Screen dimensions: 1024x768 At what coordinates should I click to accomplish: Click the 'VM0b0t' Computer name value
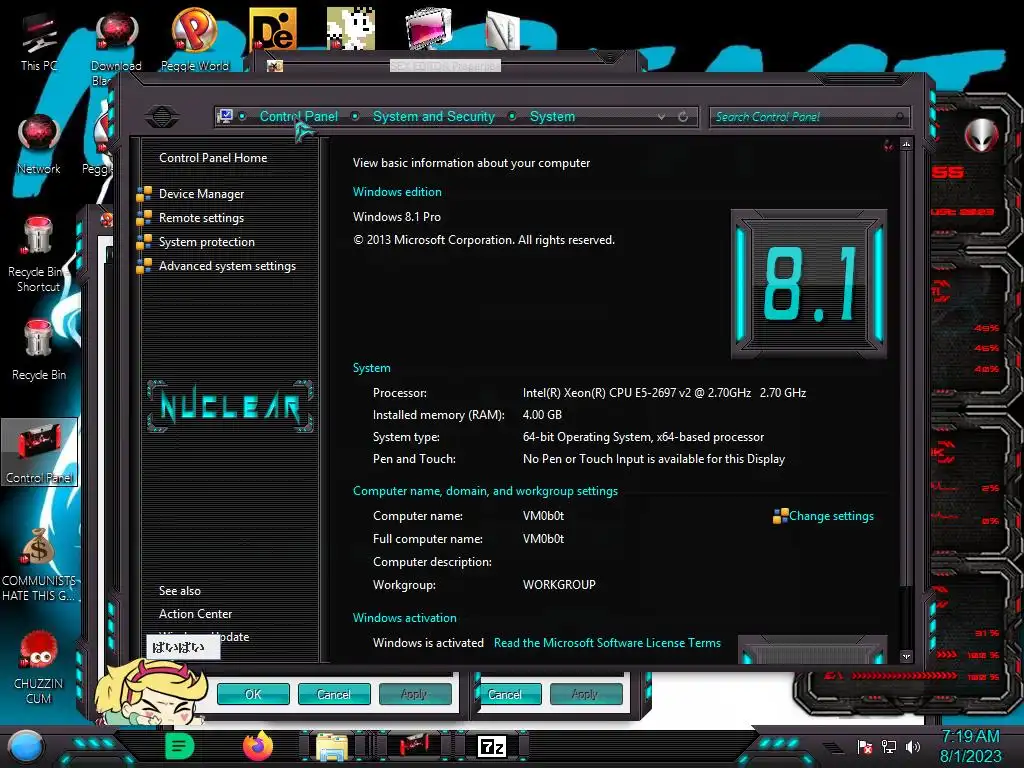click(x=543, y=516)
